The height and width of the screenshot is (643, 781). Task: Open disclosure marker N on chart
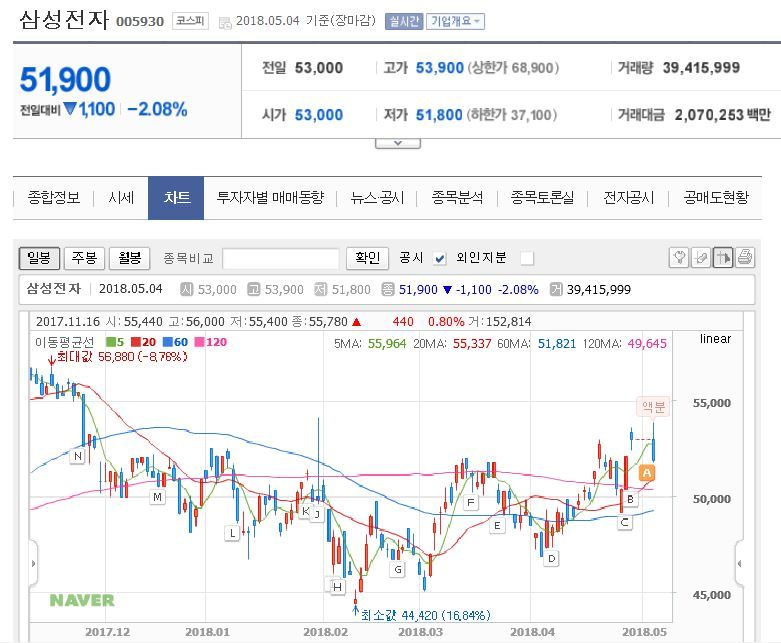(78, 456)
